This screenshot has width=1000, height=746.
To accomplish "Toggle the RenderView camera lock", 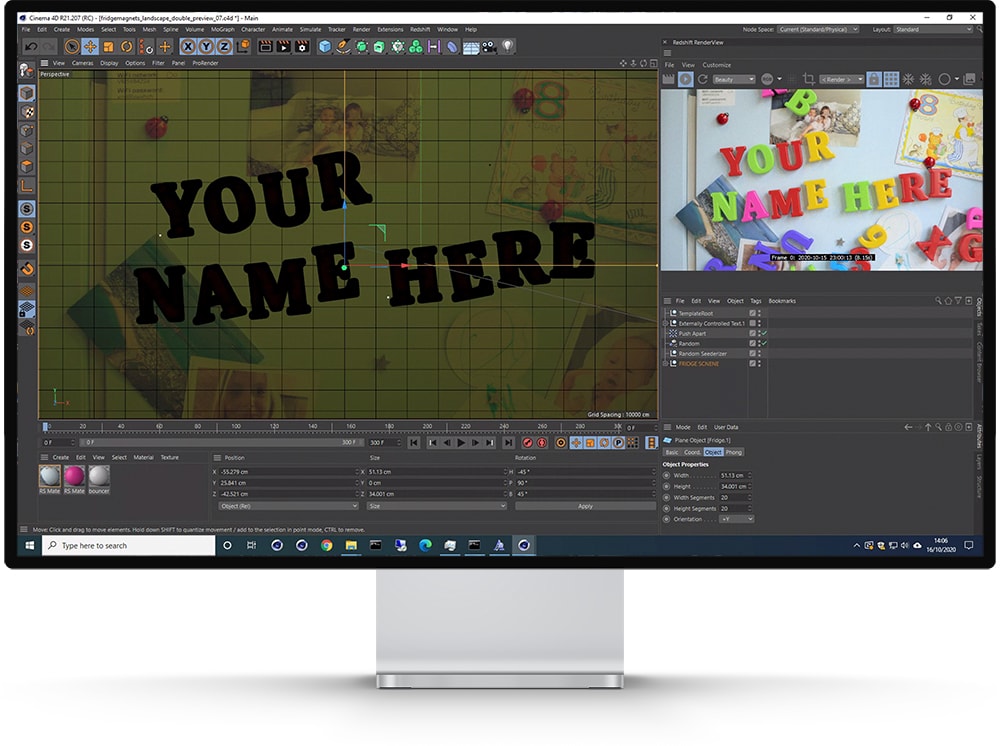I will point(874,79).
